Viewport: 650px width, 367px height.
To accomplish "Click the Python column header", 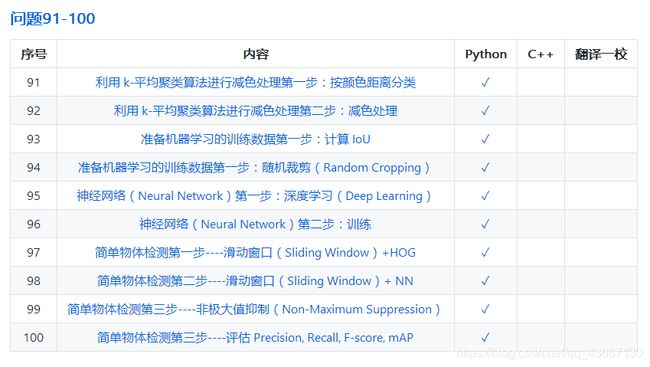I will (486, 54).
